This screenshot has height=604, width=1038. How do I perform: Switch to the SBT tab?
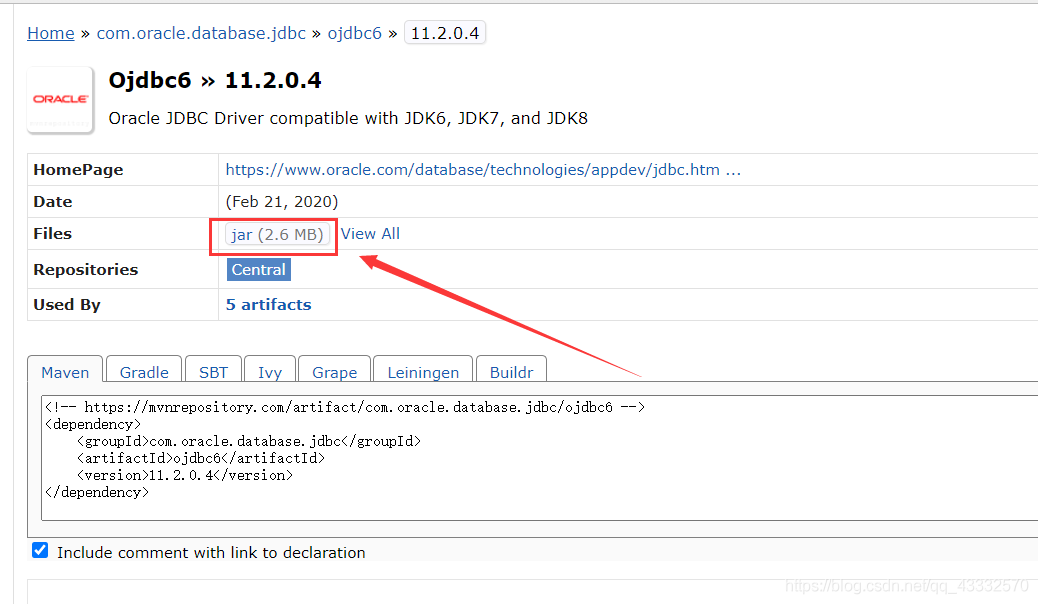213,371
